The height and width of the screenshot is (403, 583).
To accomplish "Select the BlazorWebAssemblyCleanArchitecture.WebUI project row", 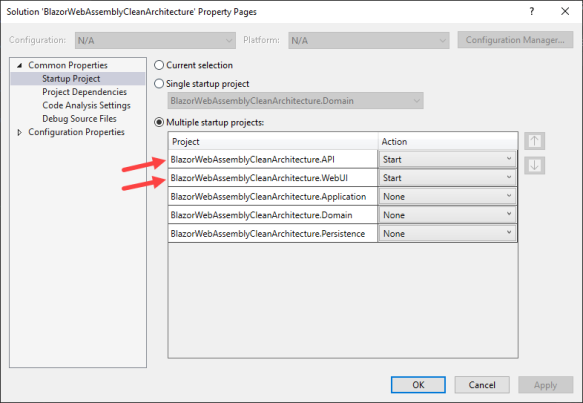I will [x=273, y=178].
